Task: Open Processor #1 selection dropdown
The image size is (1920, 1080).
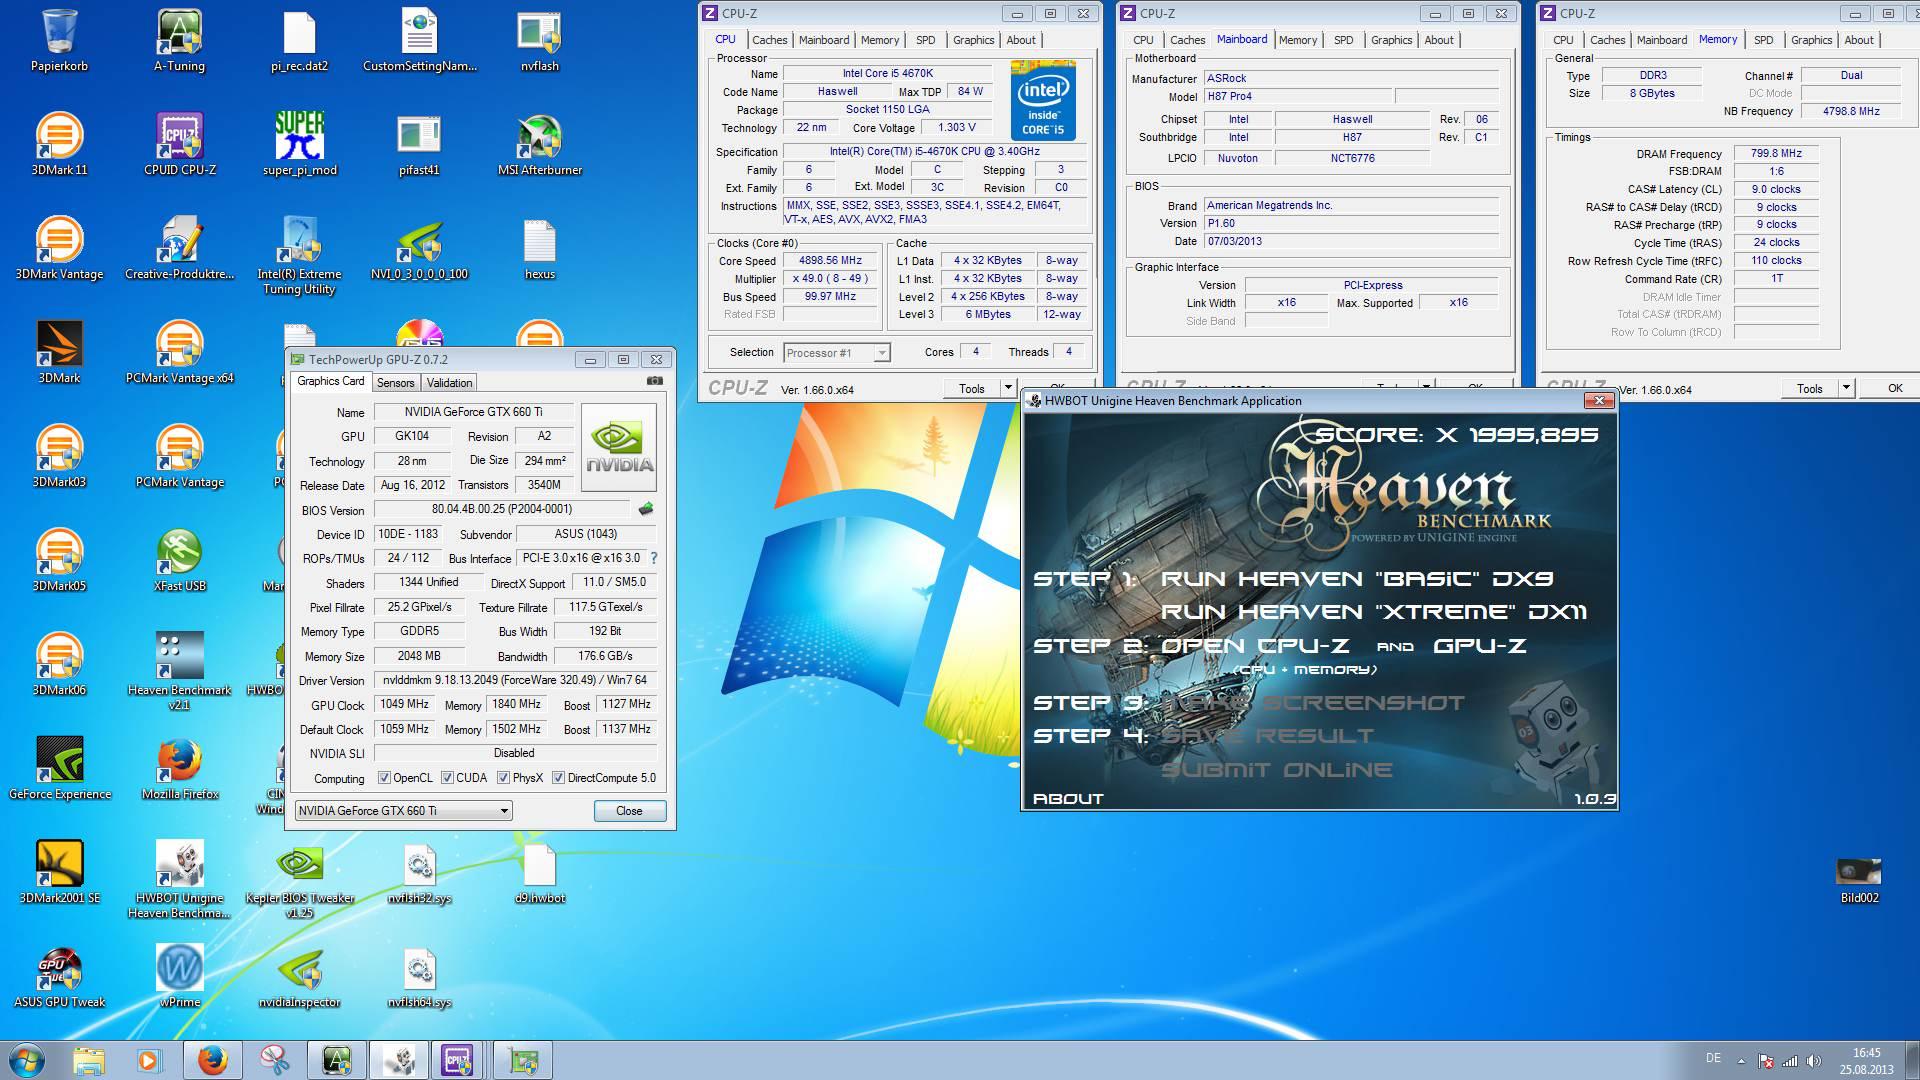Action: pyautogui.click(x=837, y=353)
